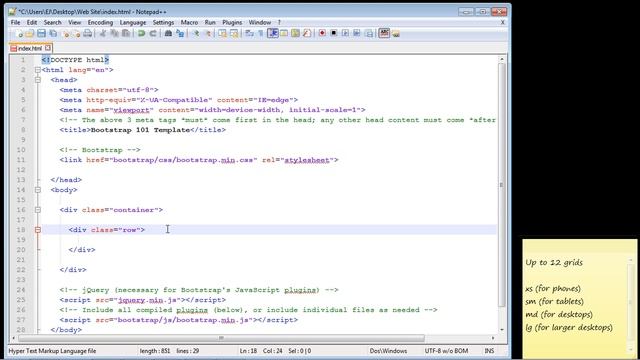
Task: Open the Search menu
Action: pos(52,22)
